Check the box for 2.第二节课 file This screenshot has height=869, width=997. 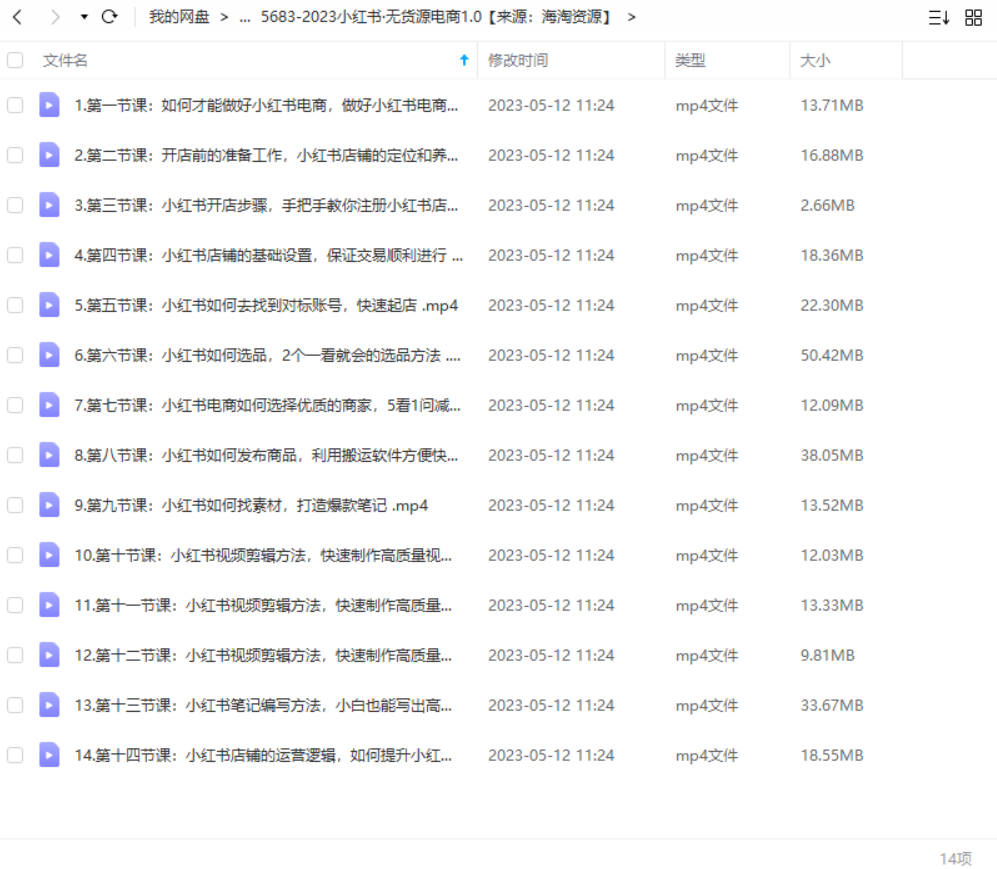[x=15, y=155]
